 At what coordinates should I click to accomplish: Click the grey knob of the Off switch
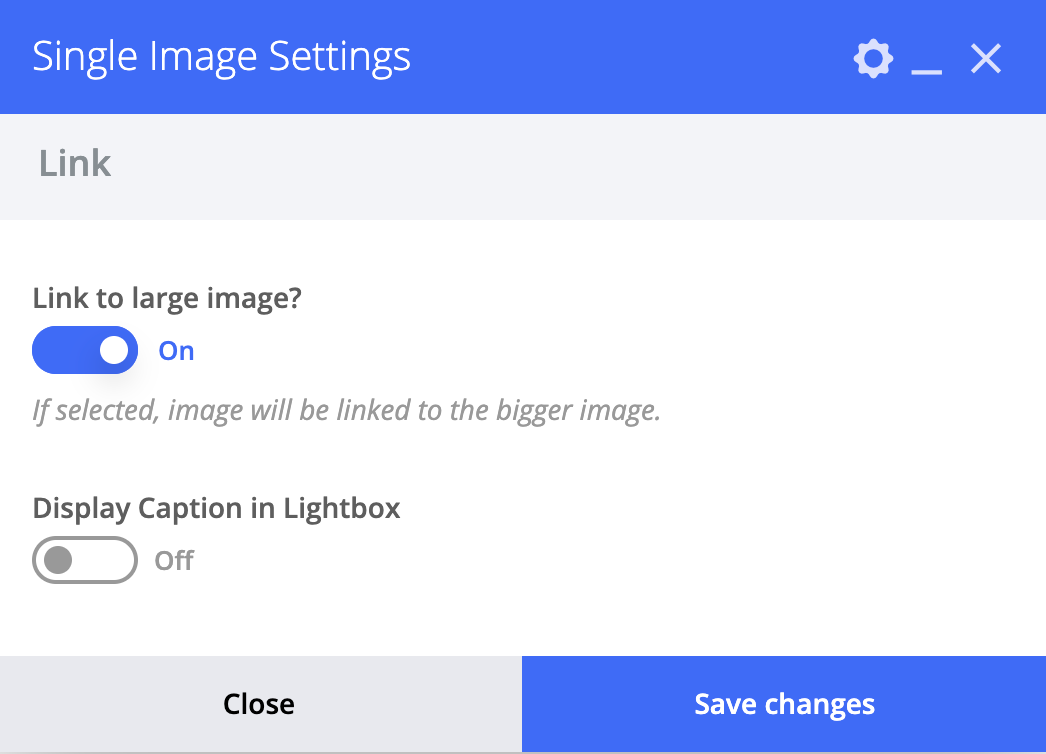coord(58,560)
